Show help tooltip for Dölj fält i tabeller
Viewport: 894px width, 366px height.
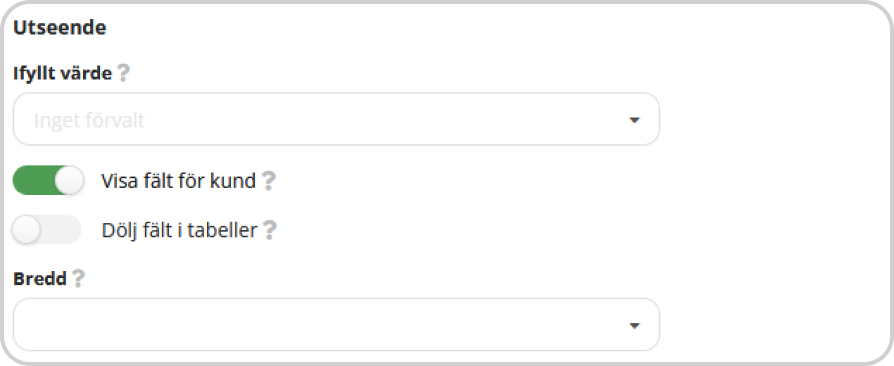click(x=269, y=230)
